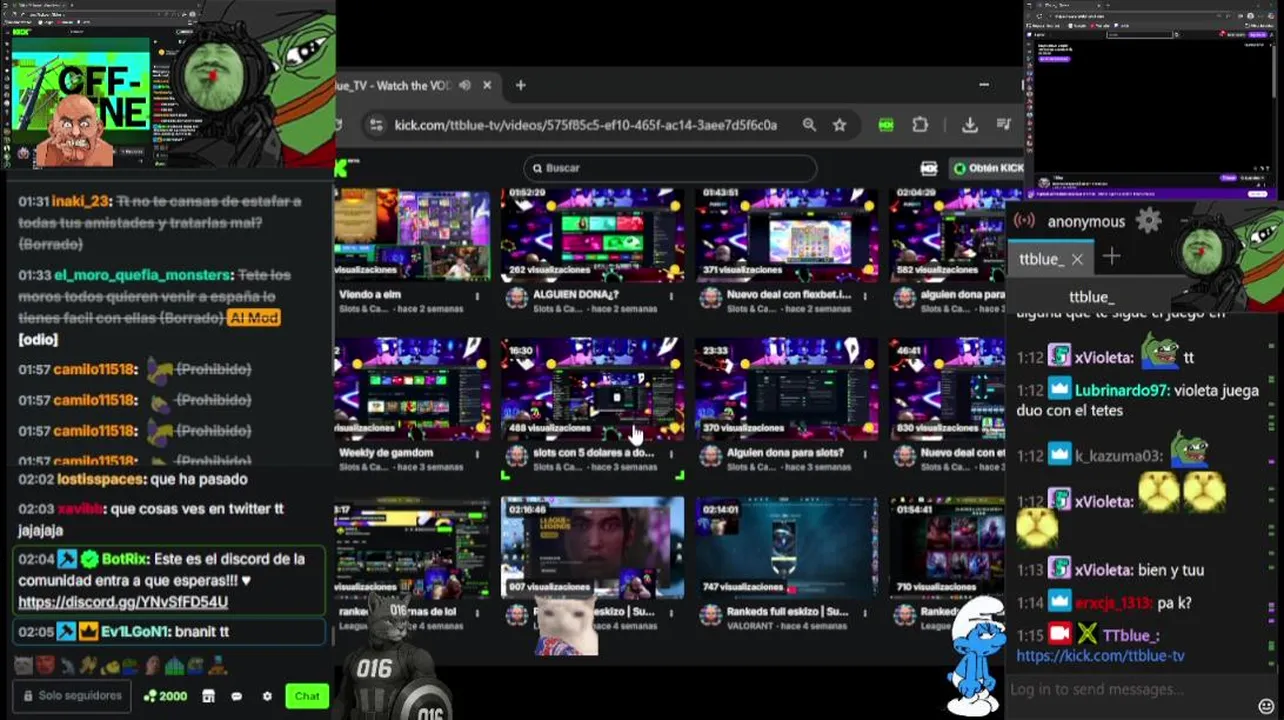1284x720 pixels.
Task: Open the Kick chat shop icon
Action: point(208,696)
